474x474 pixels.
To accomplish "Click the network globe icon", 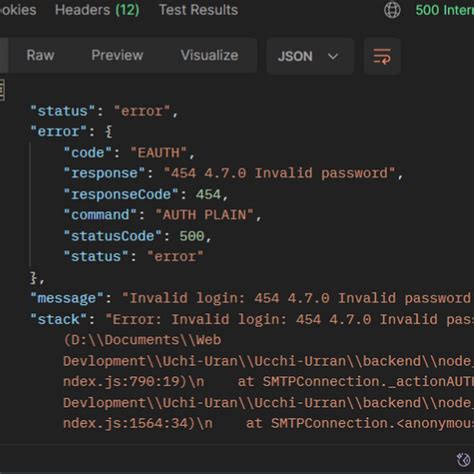I will click(392, 10).
